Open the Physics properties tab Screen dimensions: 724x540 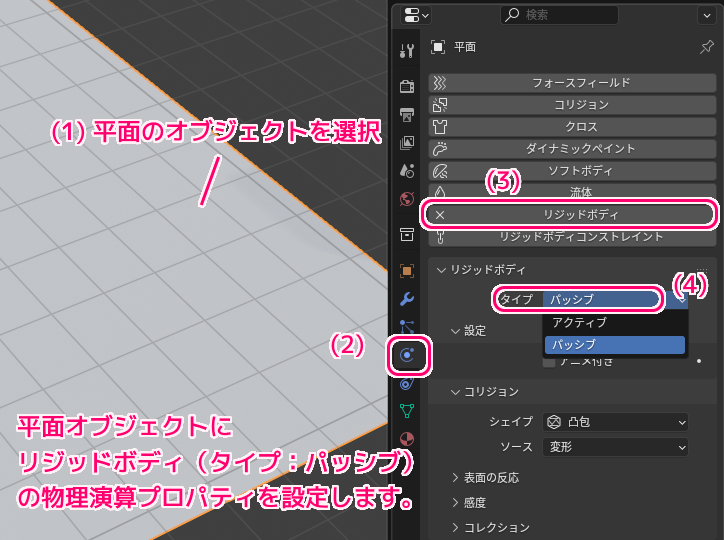click(407, 355)
